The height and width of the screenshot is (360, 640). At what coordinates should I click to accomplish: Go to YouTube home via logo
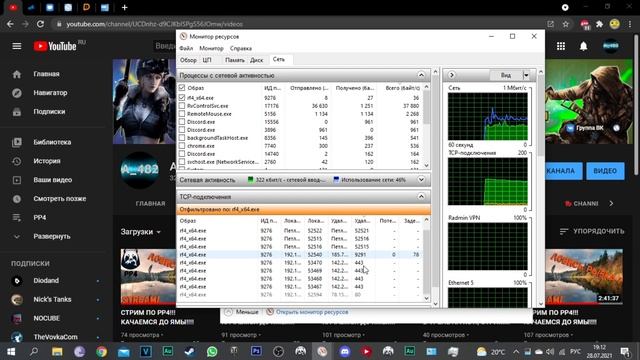pyautogui.click(x=56, y=46)
